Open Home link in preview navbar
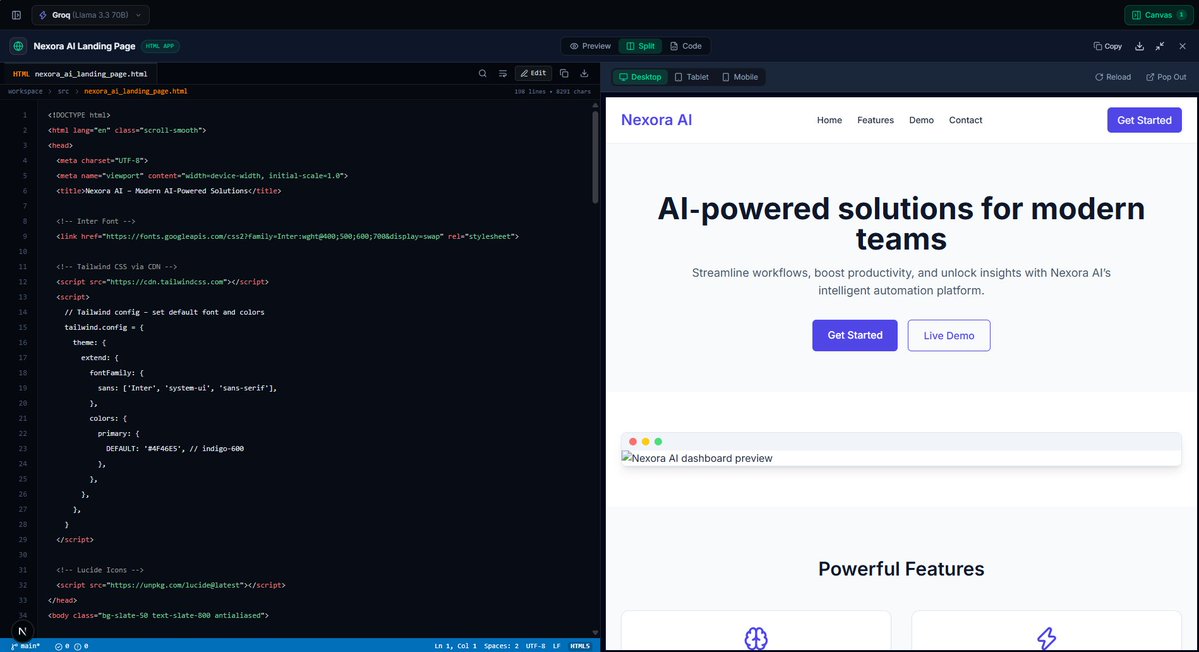The image size is (1199, 652). 829,120
